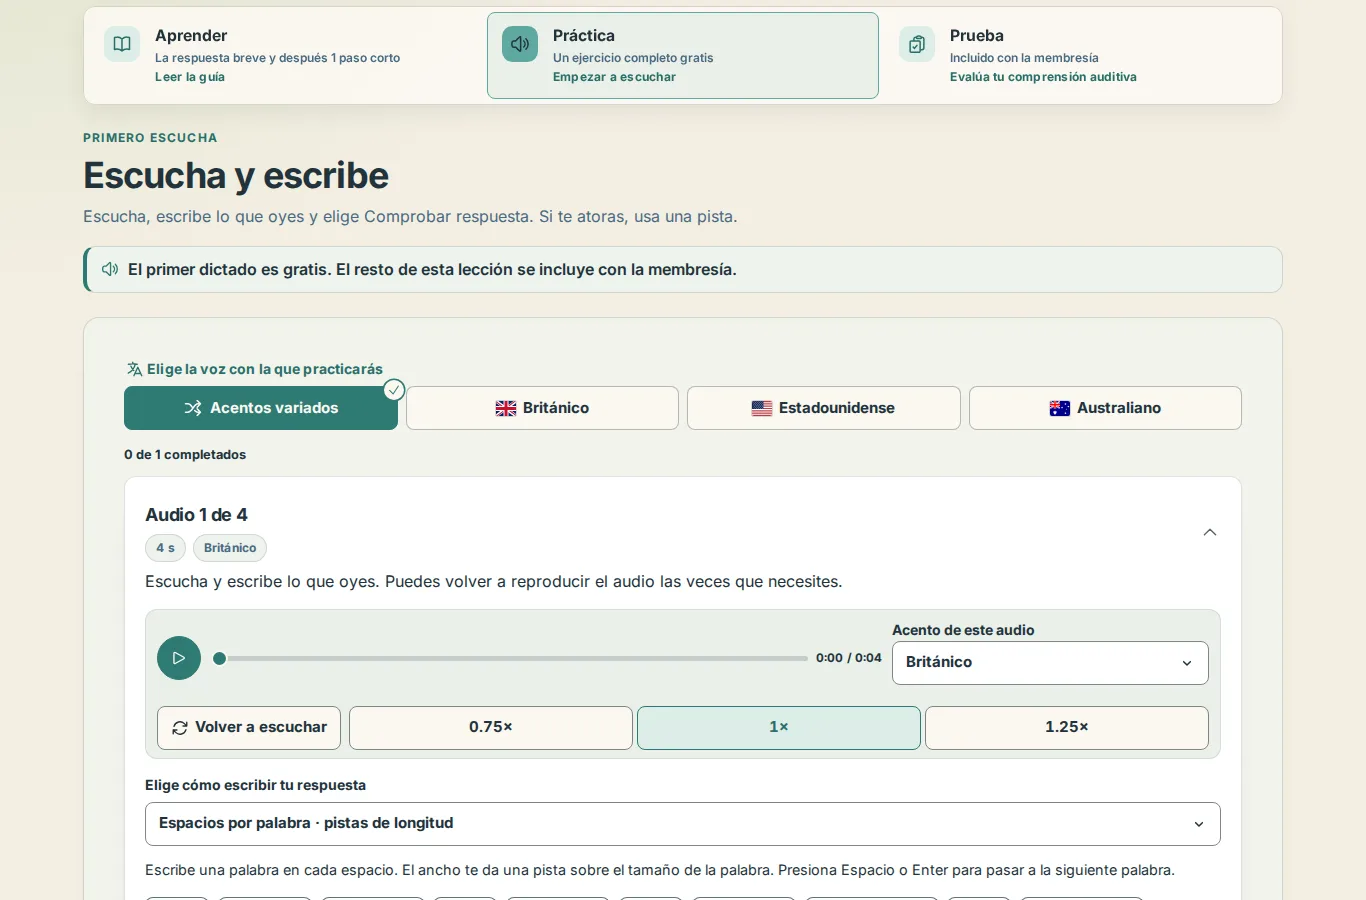This screenshot has width=1366, height=900.
Task: Open the Prueba tab
Action: [1080, 56]
